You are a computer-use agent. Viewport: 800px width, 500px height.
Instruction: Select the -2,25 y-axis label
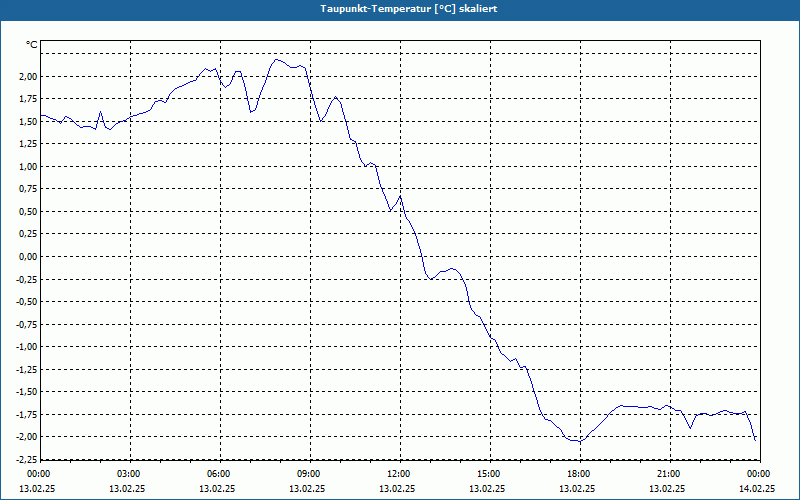(x=28, y=459)
